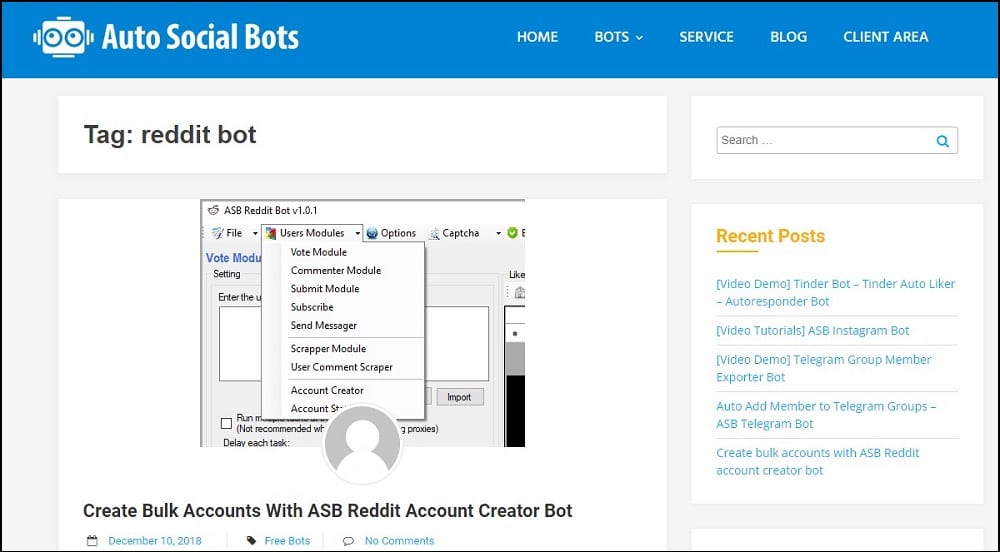Open the BLOG navigation item

(x=788, y=37)
